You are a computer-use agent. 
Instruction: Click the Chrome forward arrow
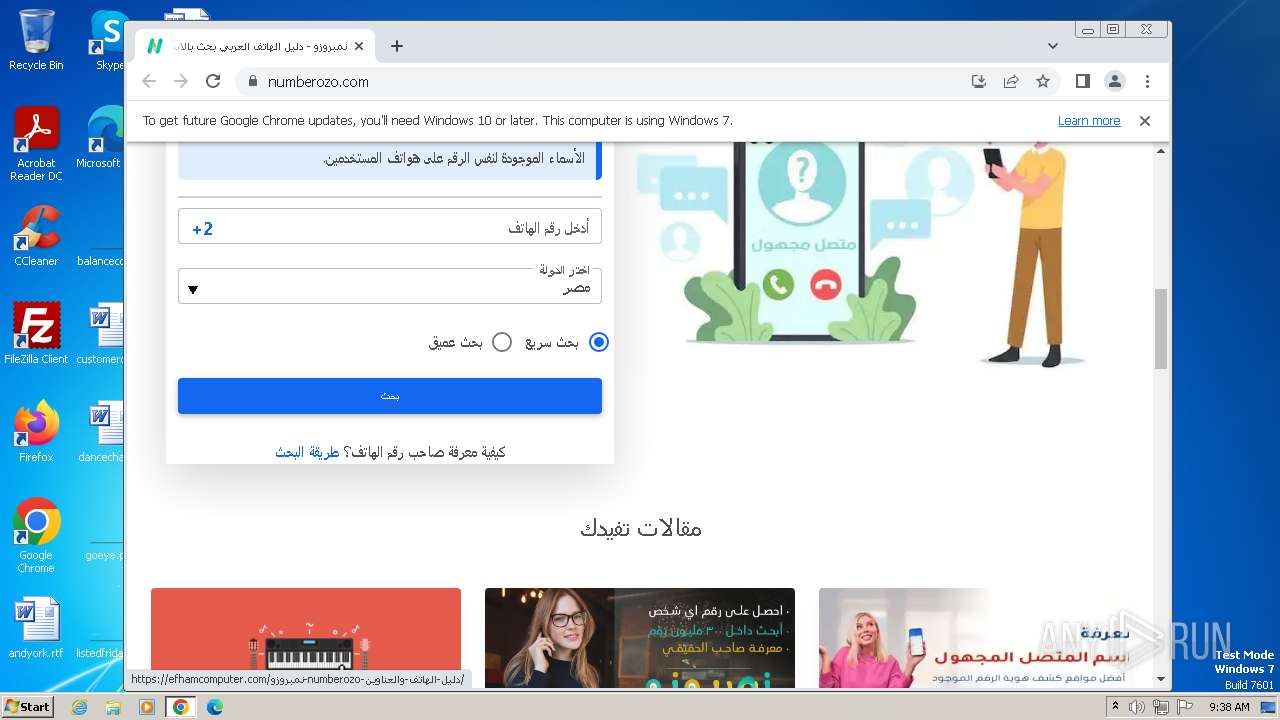point(181,81)
